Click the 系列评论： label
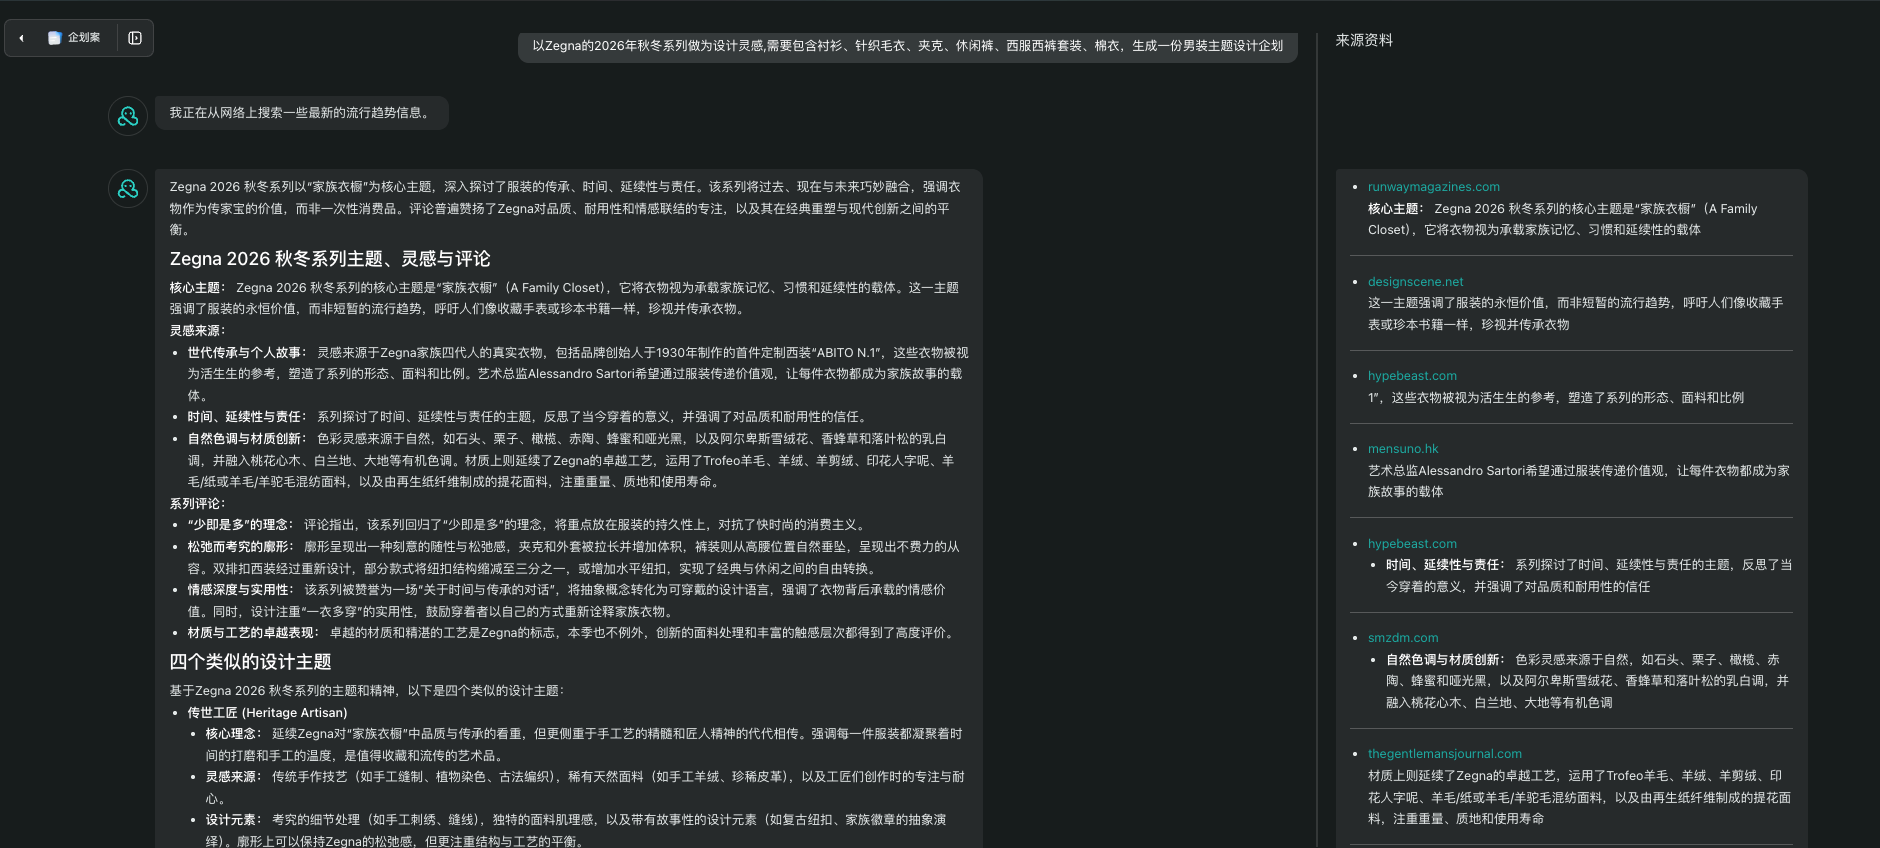The width and height of the screenshot is (1880, 848). pos(198,504)
